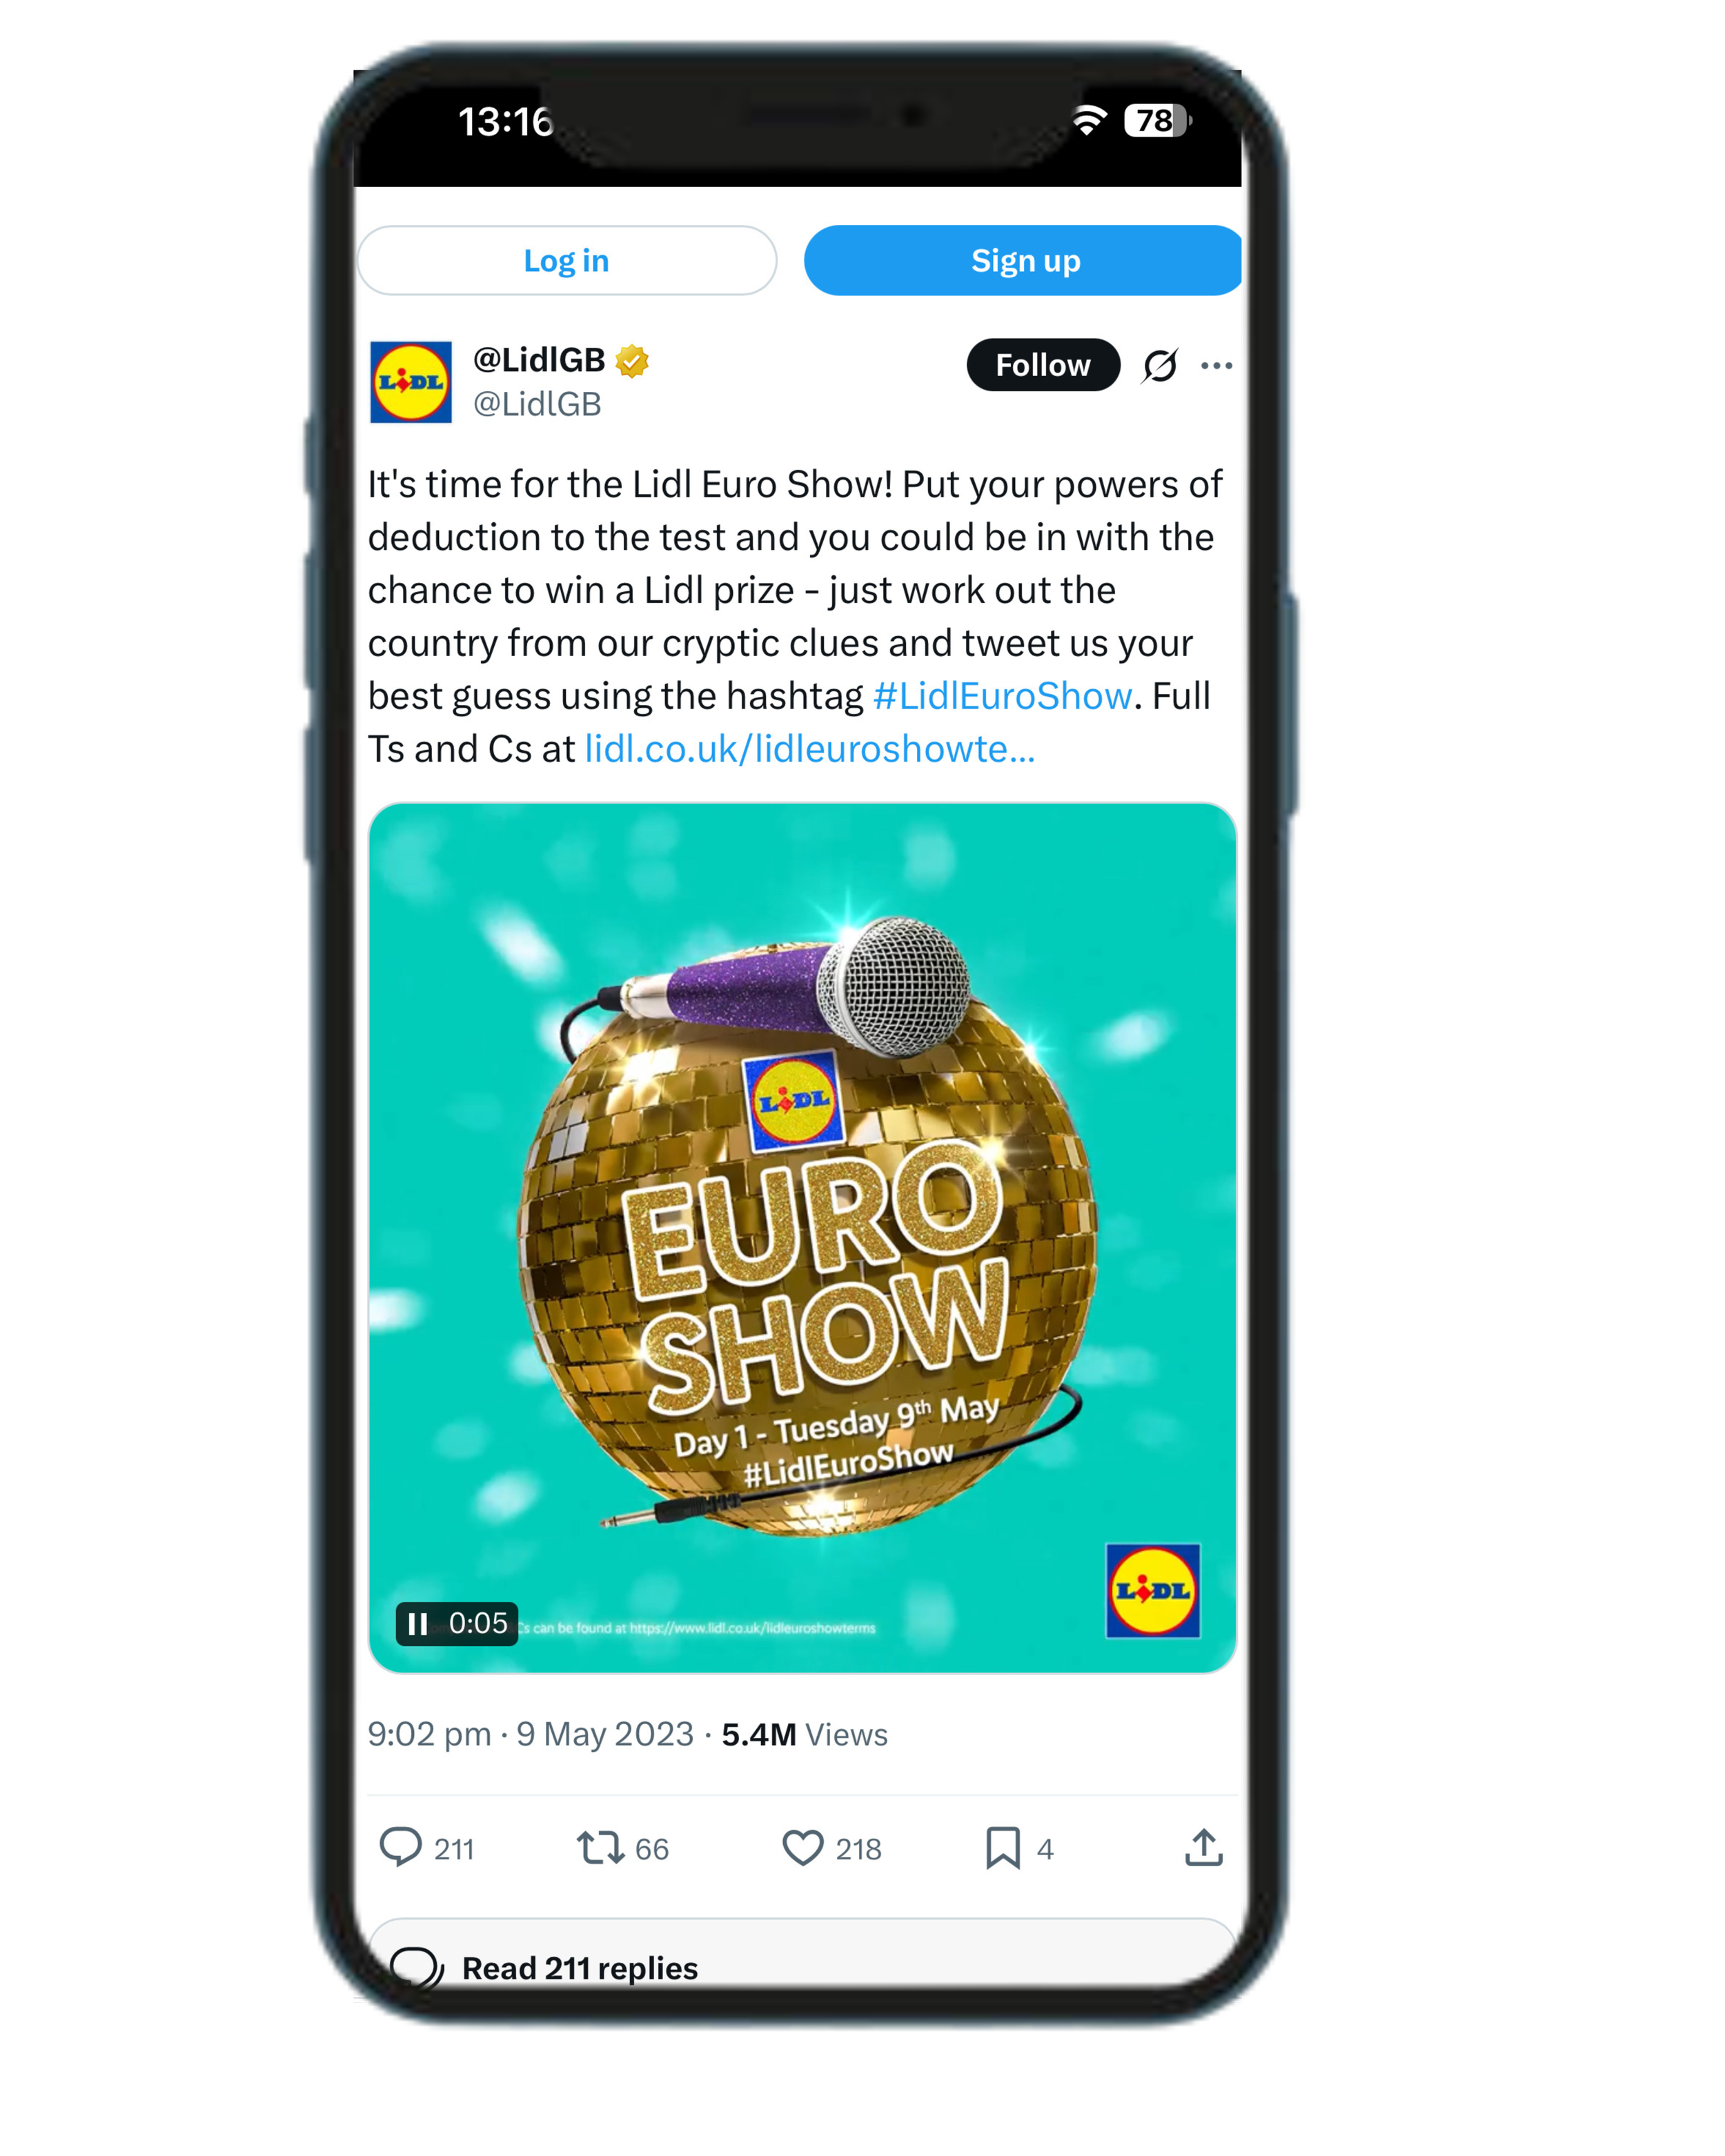The height and width of the screenshot is (2156, 1725).
Task: Open the lidl.co.uk/lidleuroshowte... link
Action: 809,748
